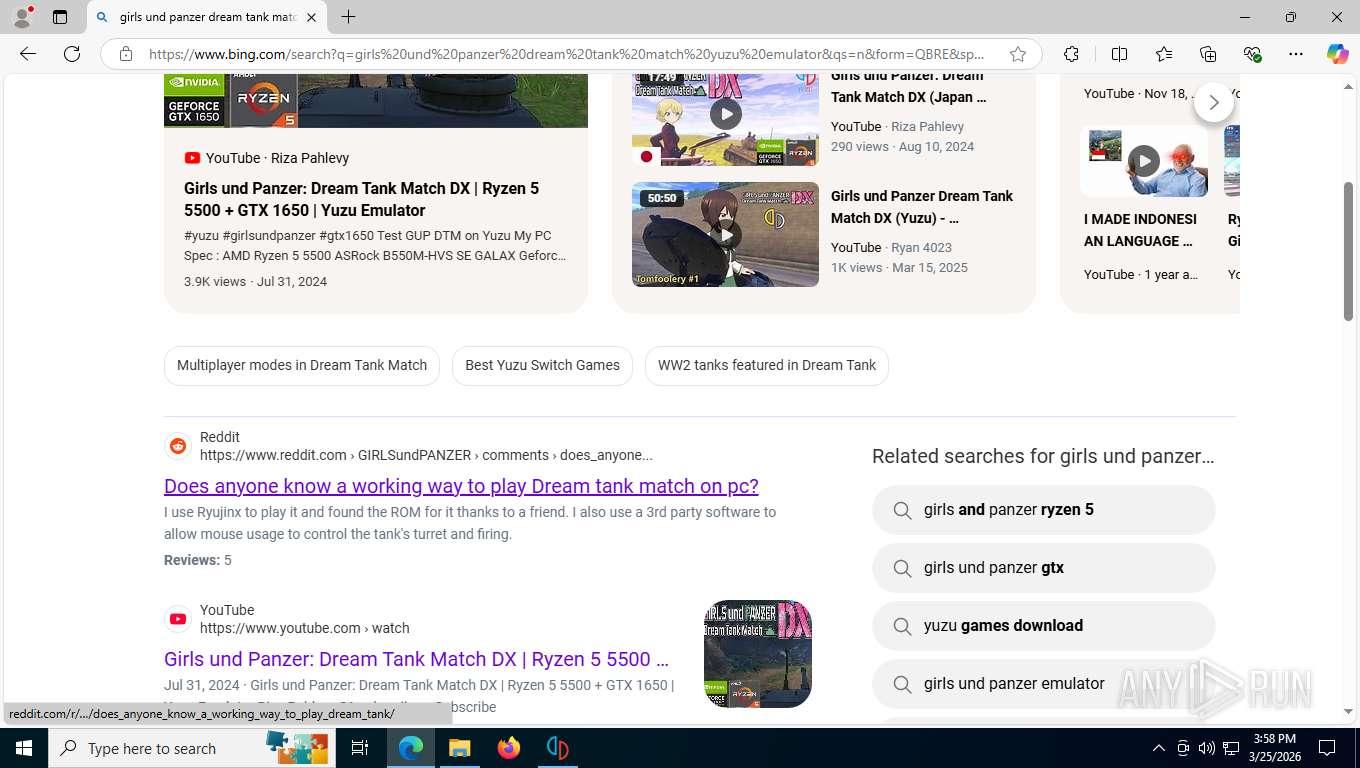Click the address bar URL

(567, 54)
